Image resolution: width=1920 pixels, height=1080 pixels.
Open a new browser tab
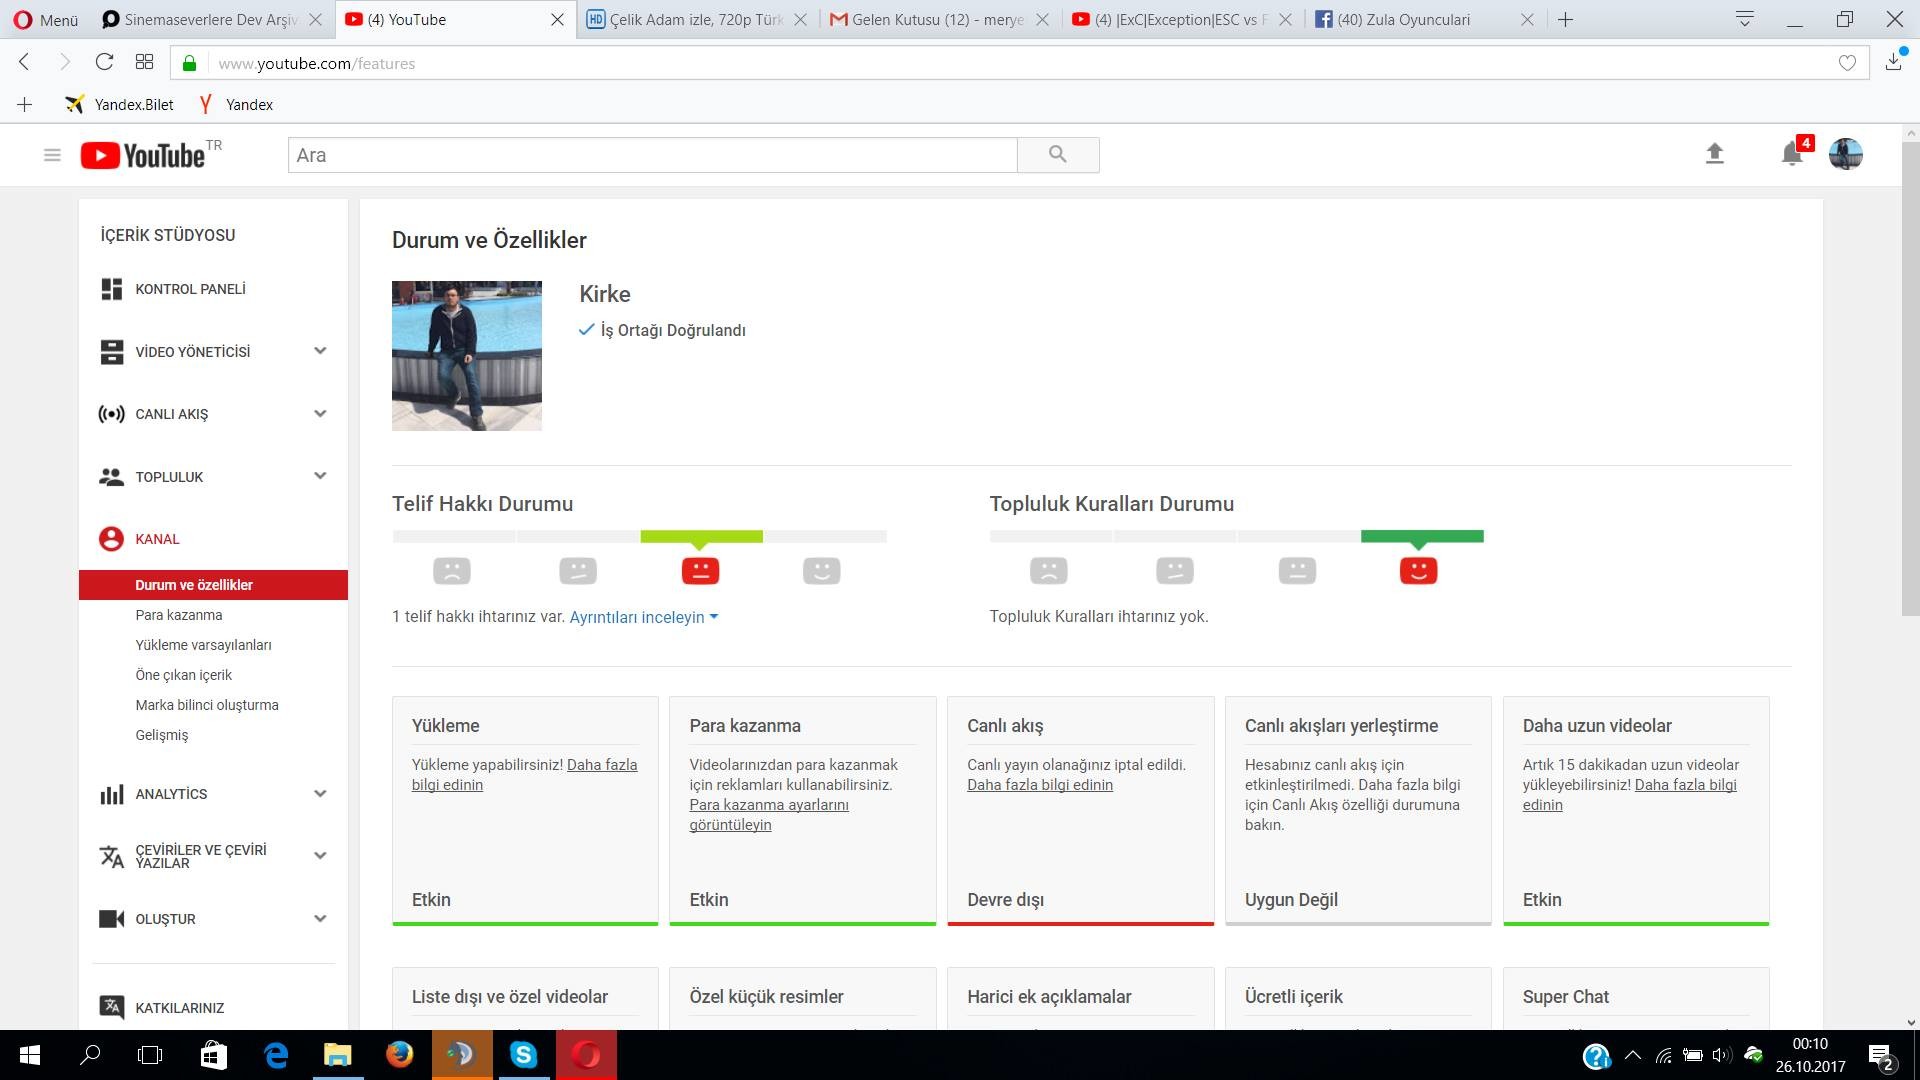pos(1566,19)
